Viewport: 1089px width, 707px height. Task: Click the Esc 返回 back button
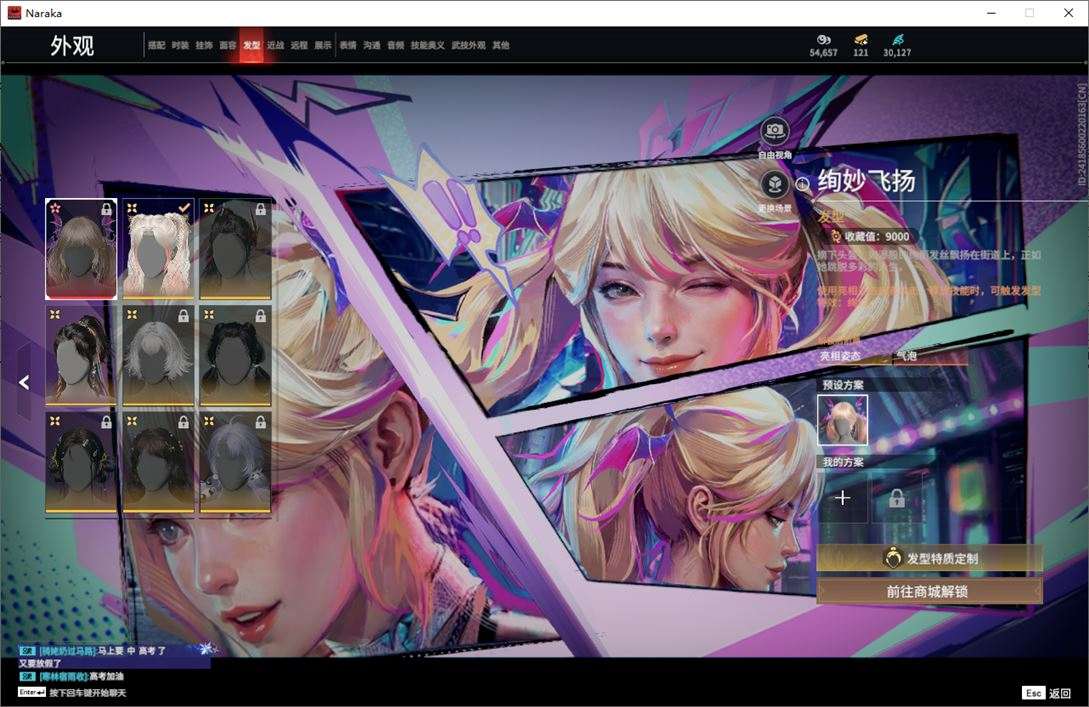[x=1047, y=693]
